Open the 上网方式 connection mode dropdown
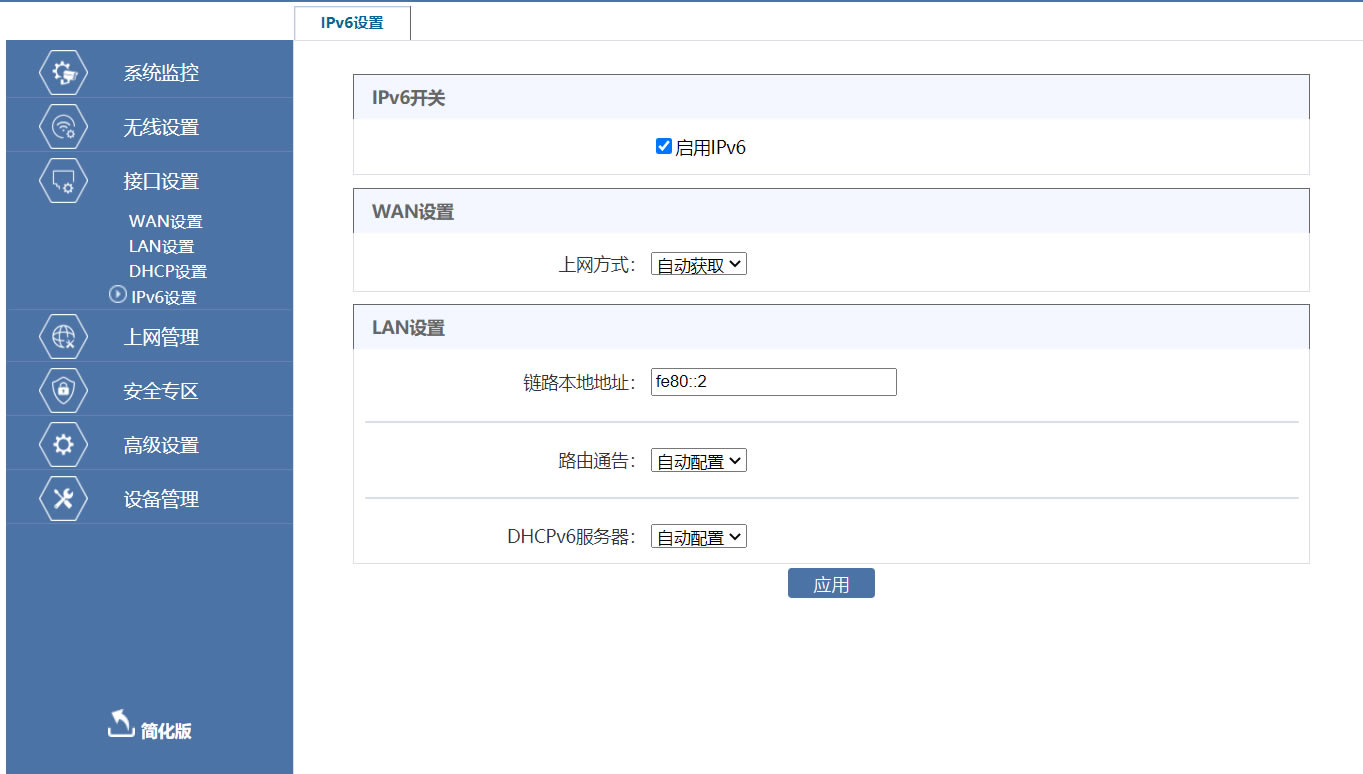The height and width of the screenshot is (774, 1363). click(698, 263)
